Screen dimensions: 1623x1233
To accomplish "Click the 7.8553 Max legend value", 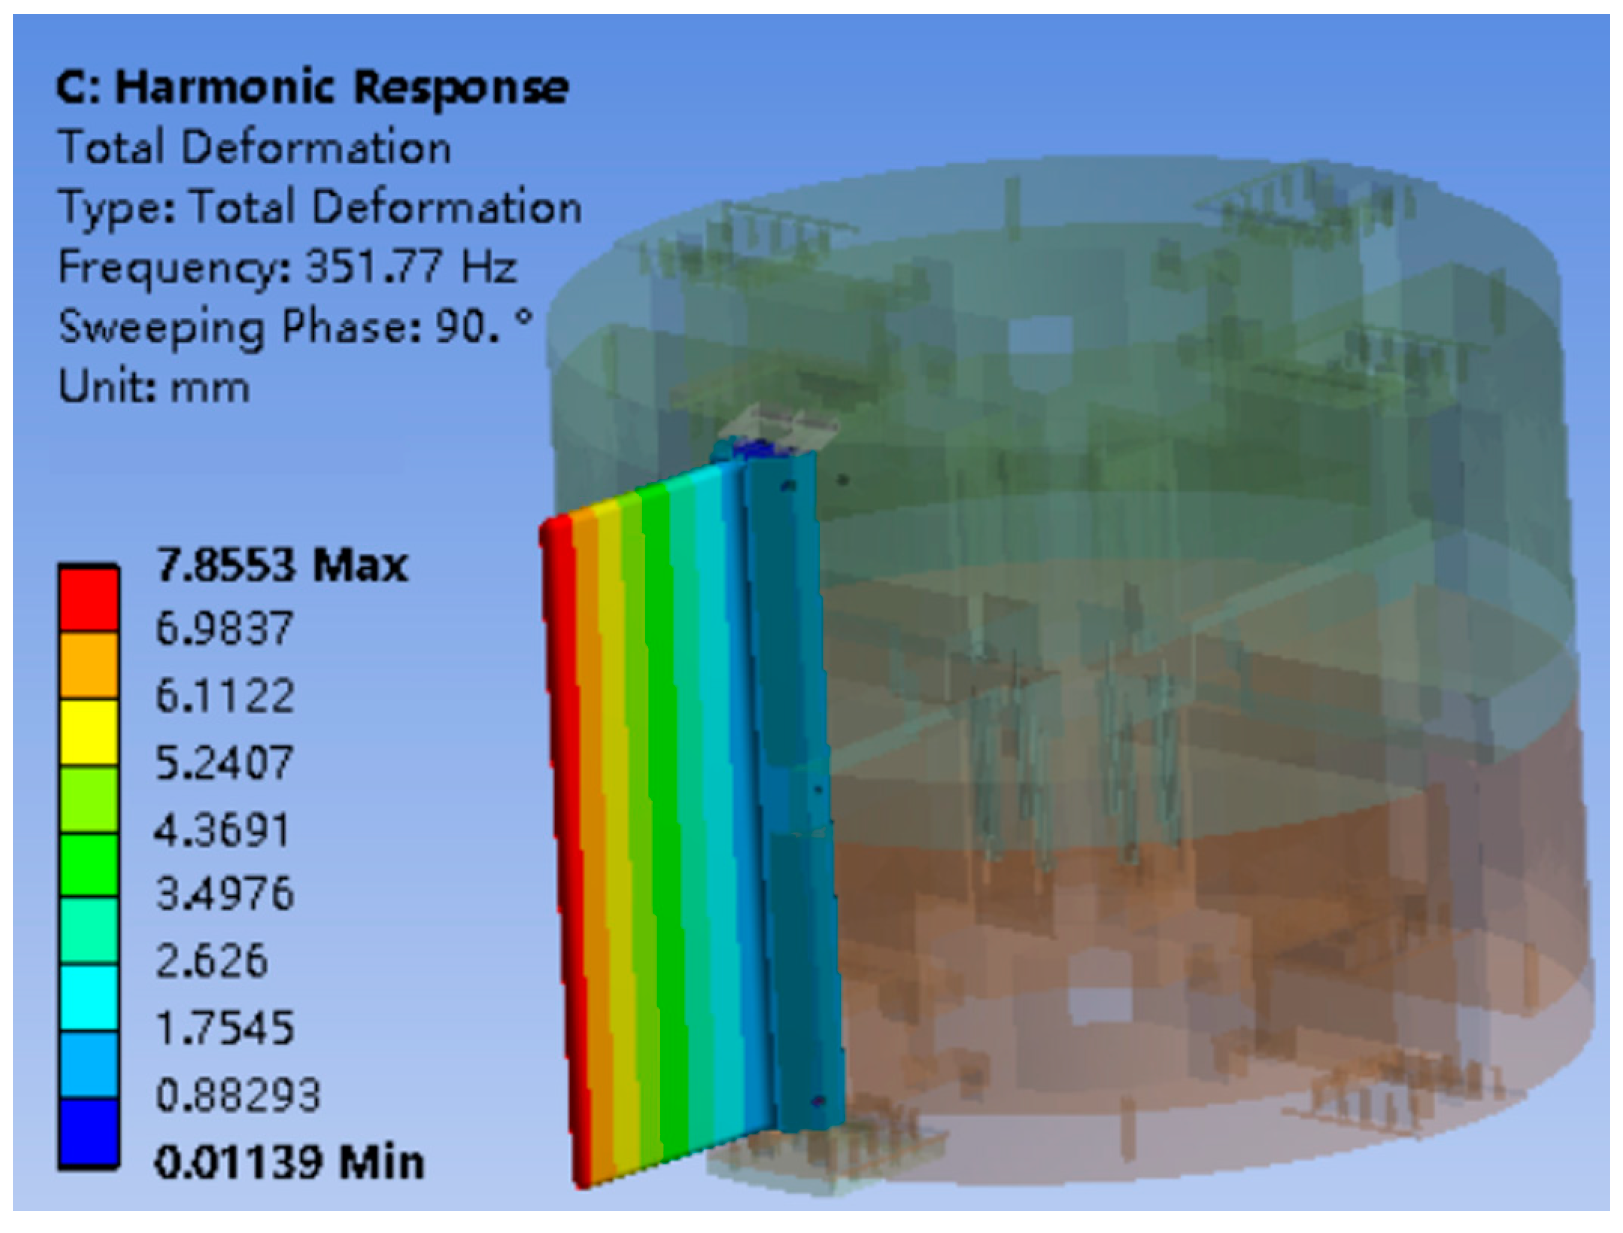I will [282, 566].
